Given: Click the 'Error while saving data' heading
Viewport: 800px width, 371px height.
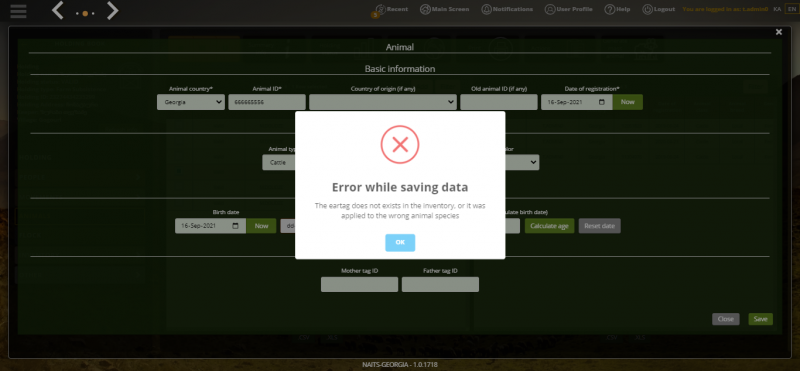Looking at the screenshot, I should 400,187.
